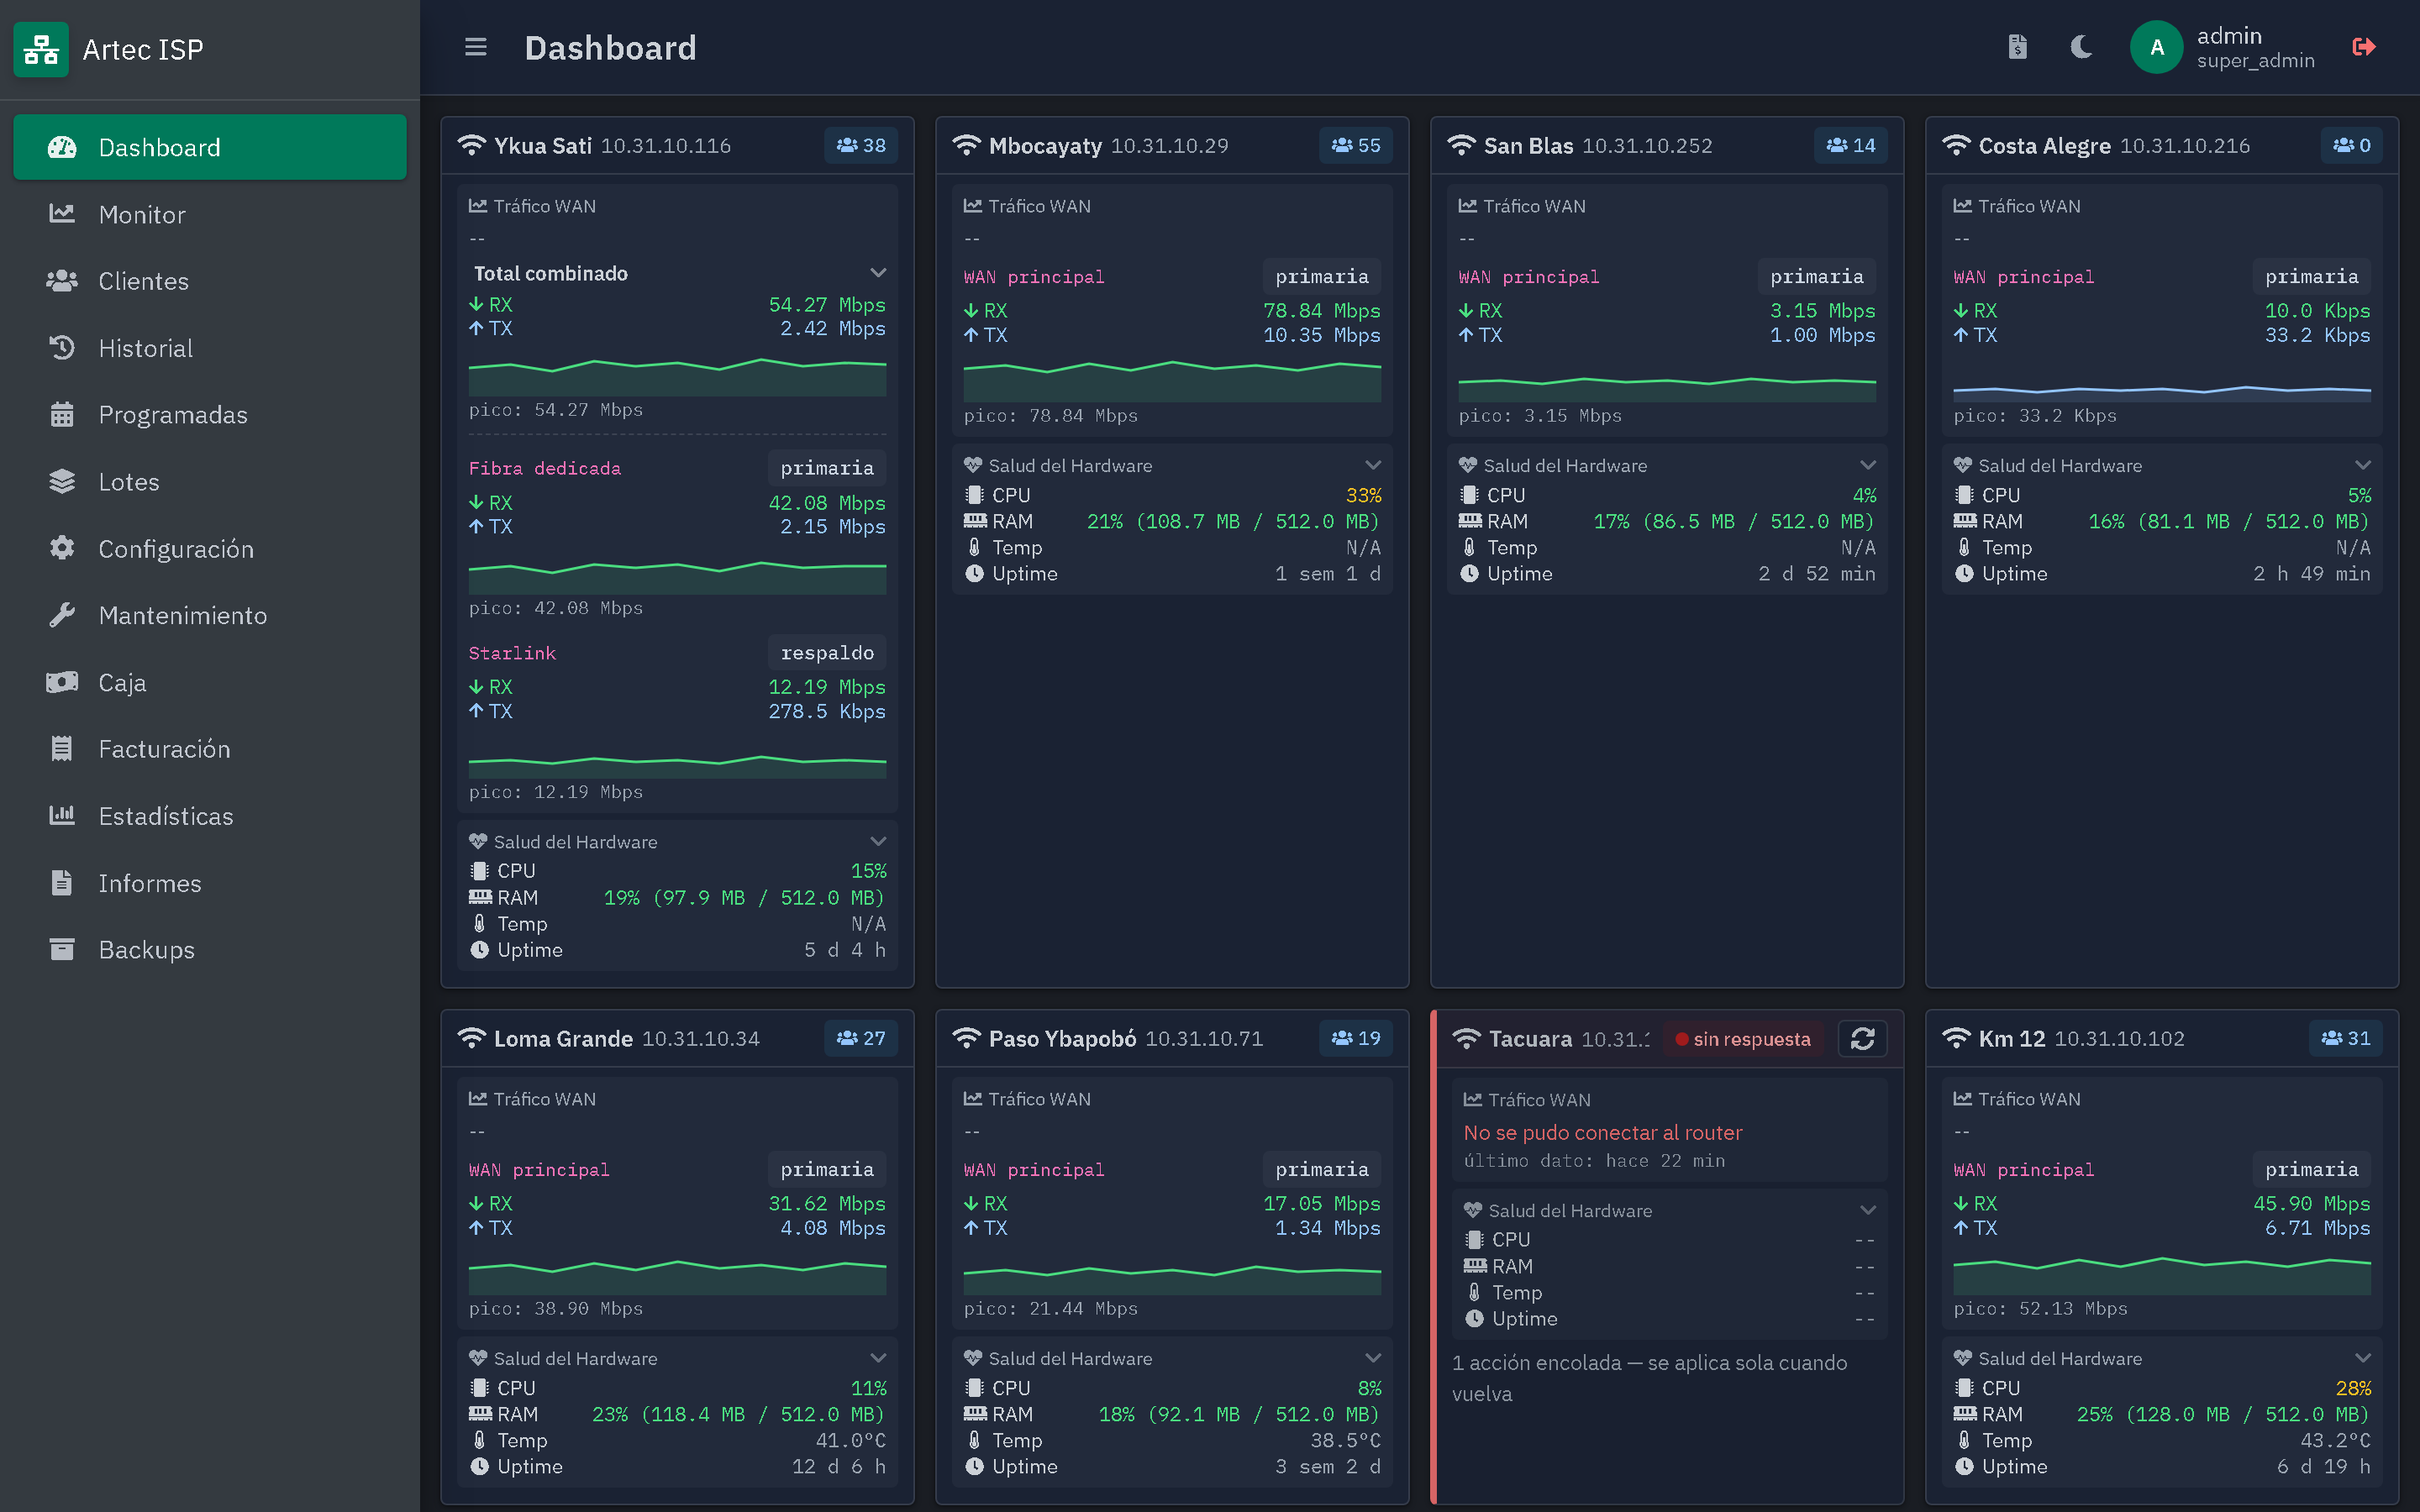Screen dimensions: 2420x1512
Task: Click the Caja money icon
Action: click(x=62, y=682)
